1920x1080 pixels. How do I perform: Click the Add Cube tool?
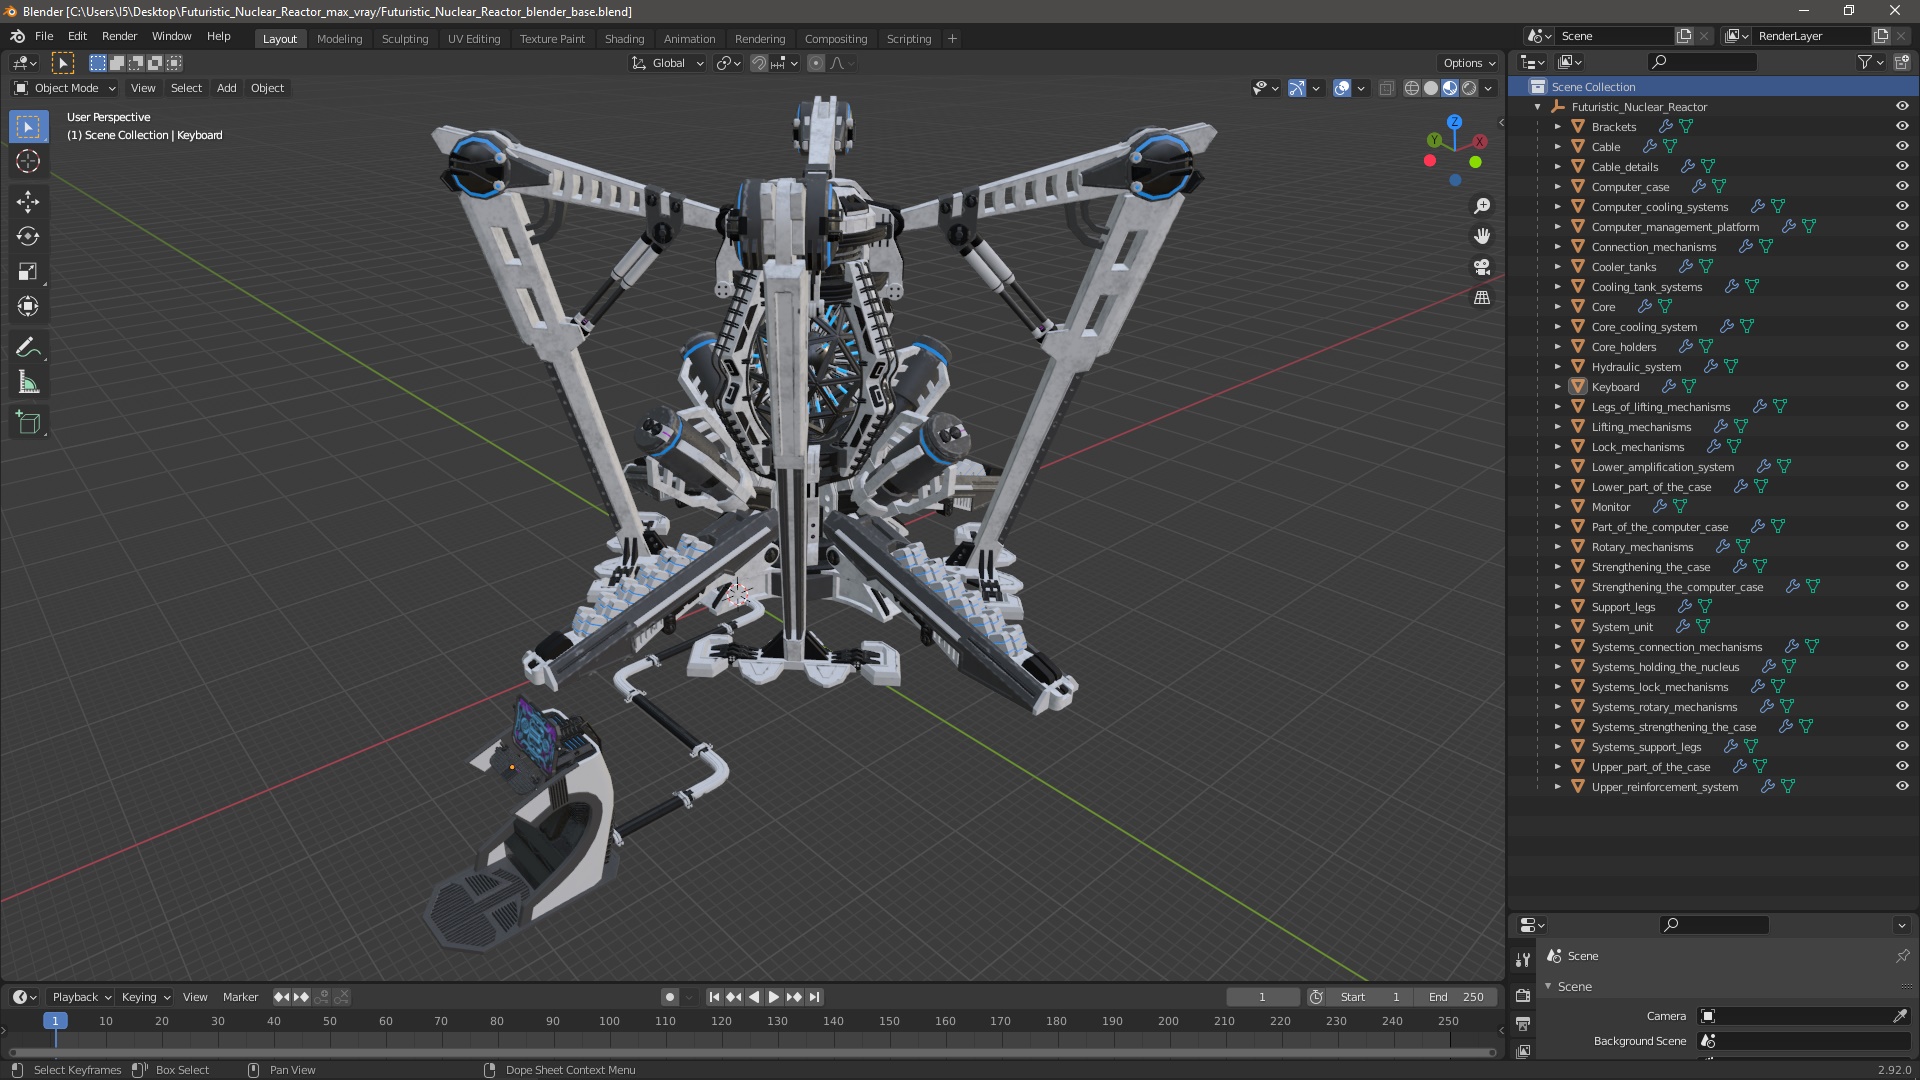click(28, 423)
